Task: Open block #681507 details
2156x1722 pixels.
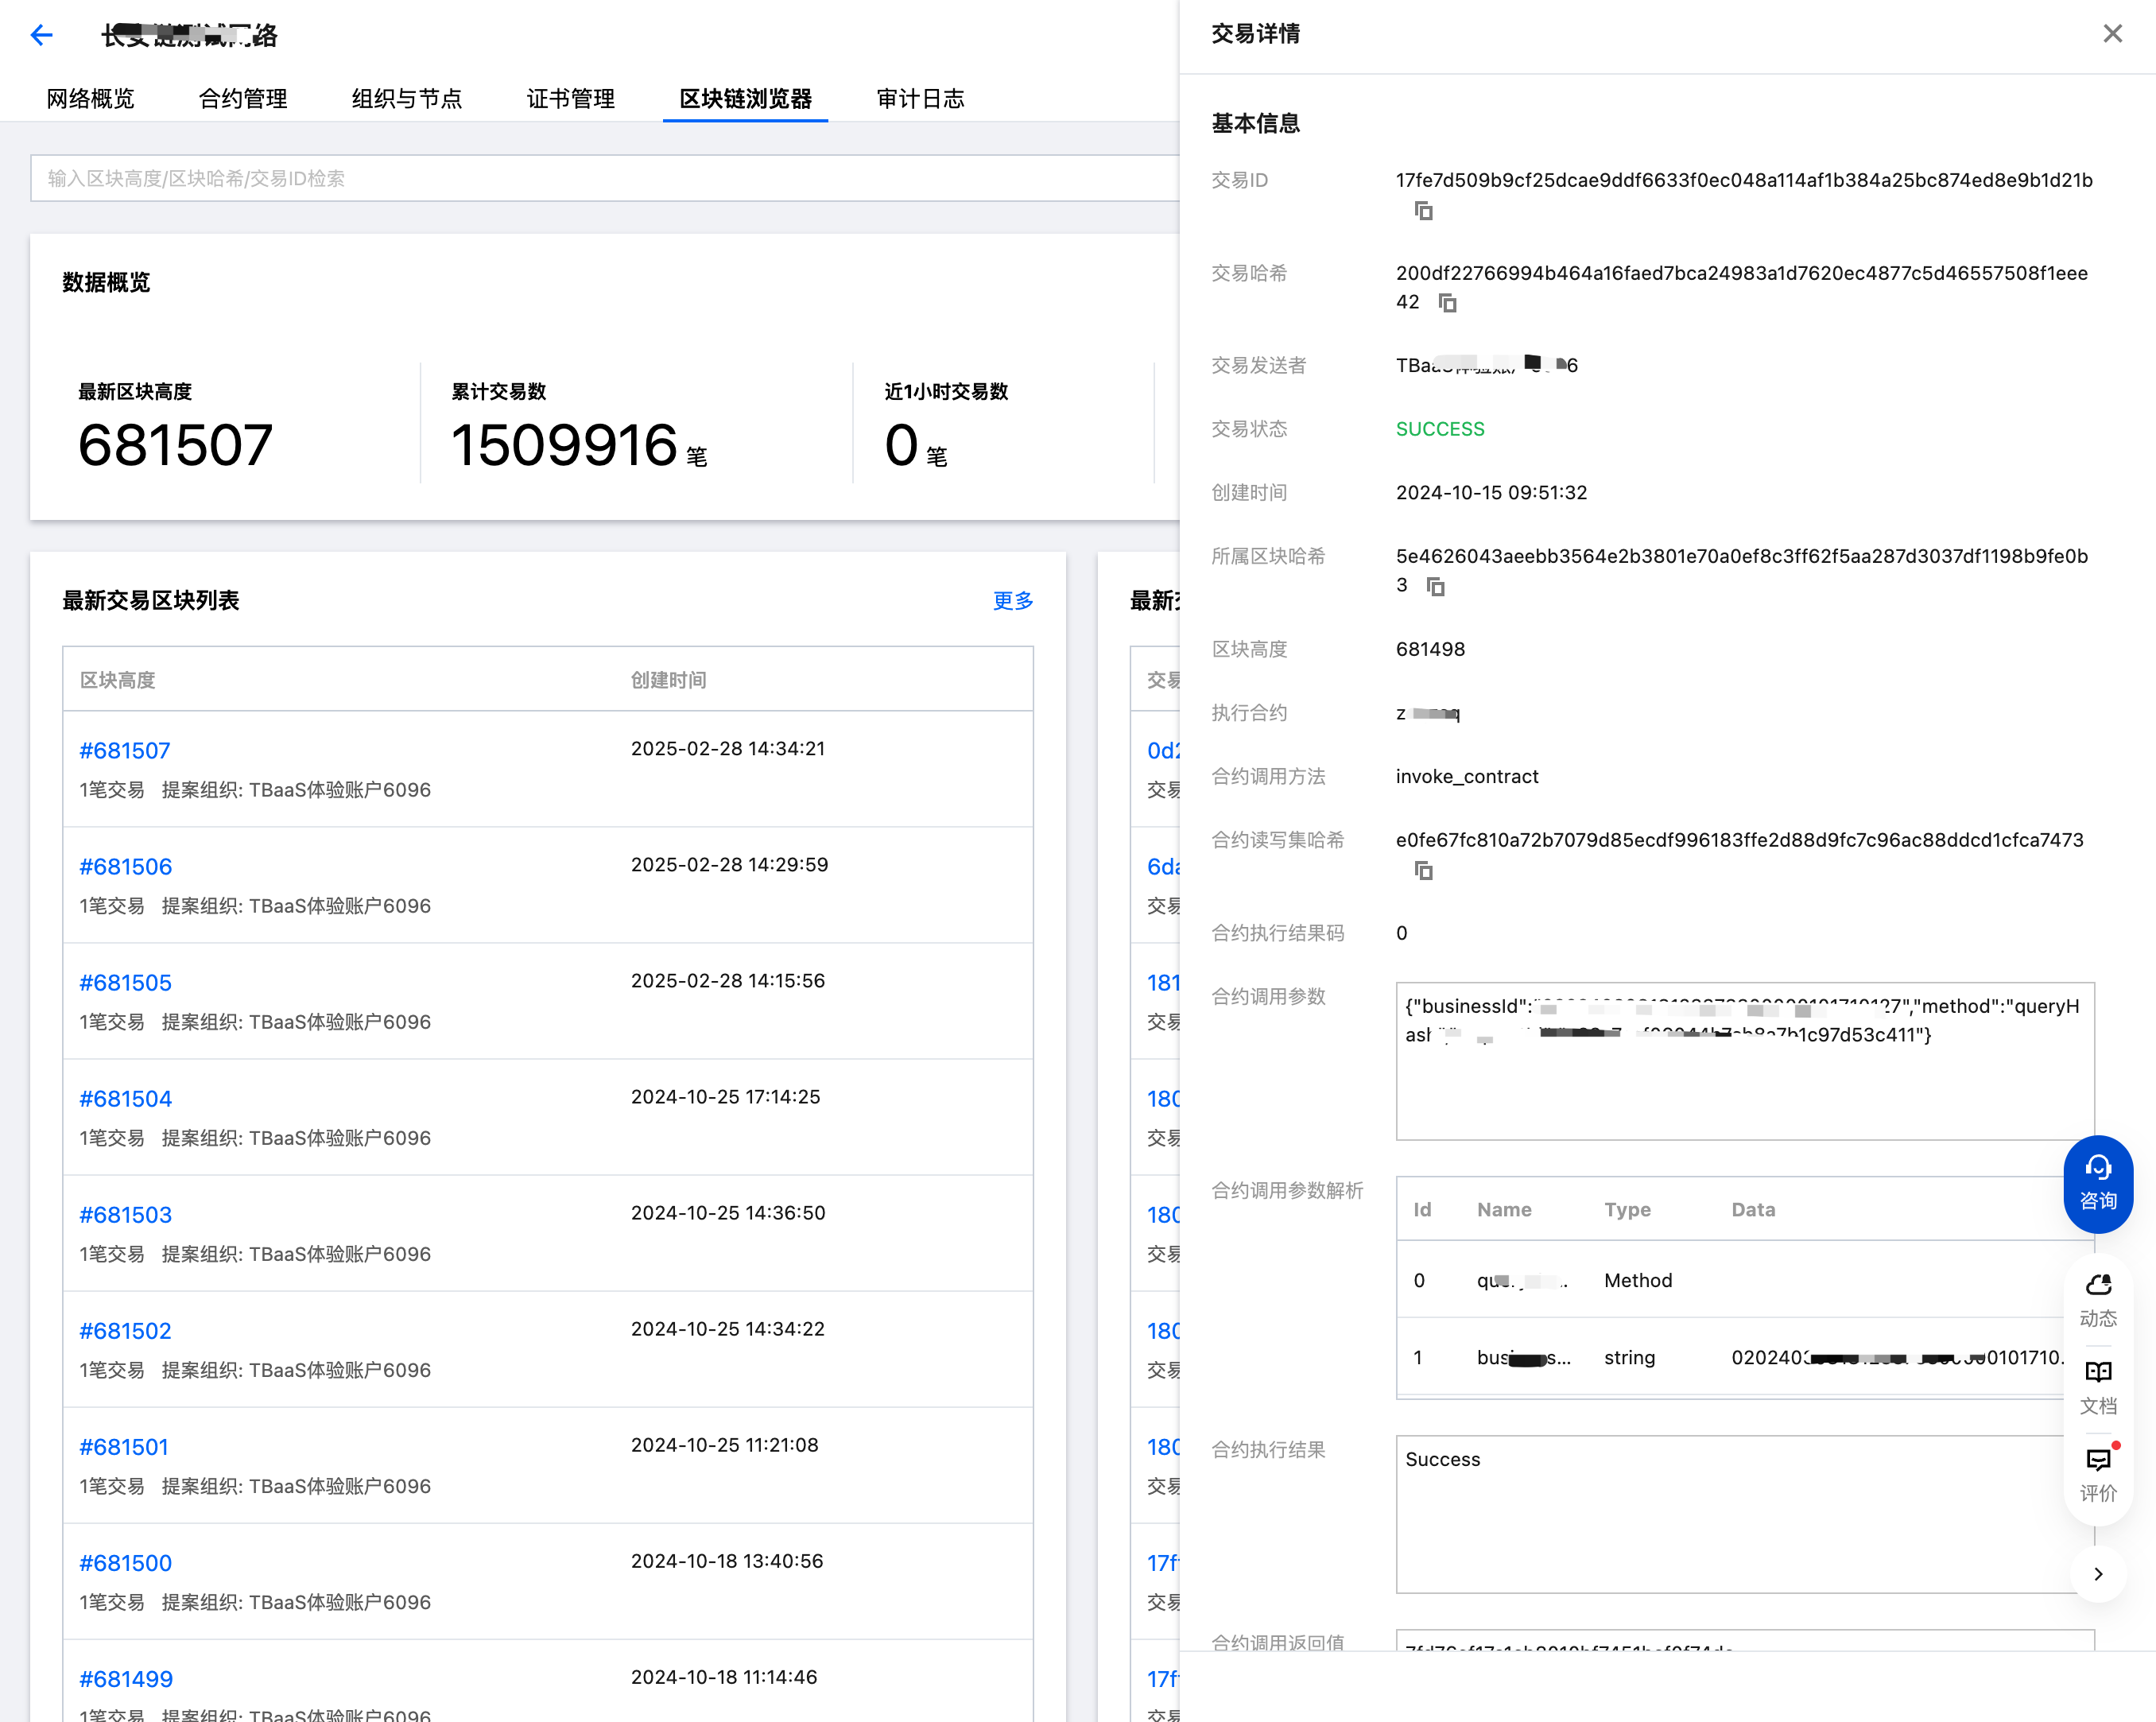Action: 125,750
